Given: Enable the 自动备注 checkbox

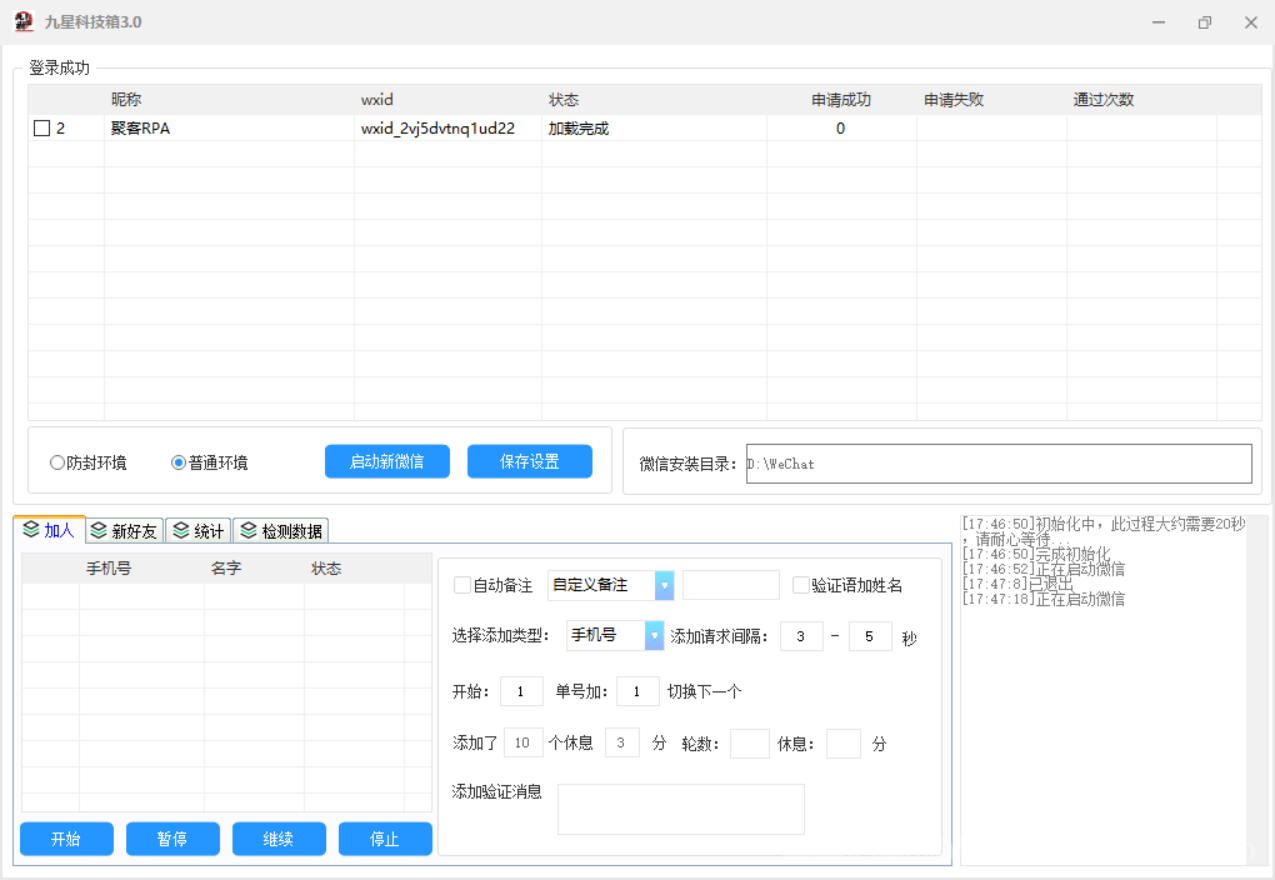Looking at the screenshot, I should (x=462, y=585).
